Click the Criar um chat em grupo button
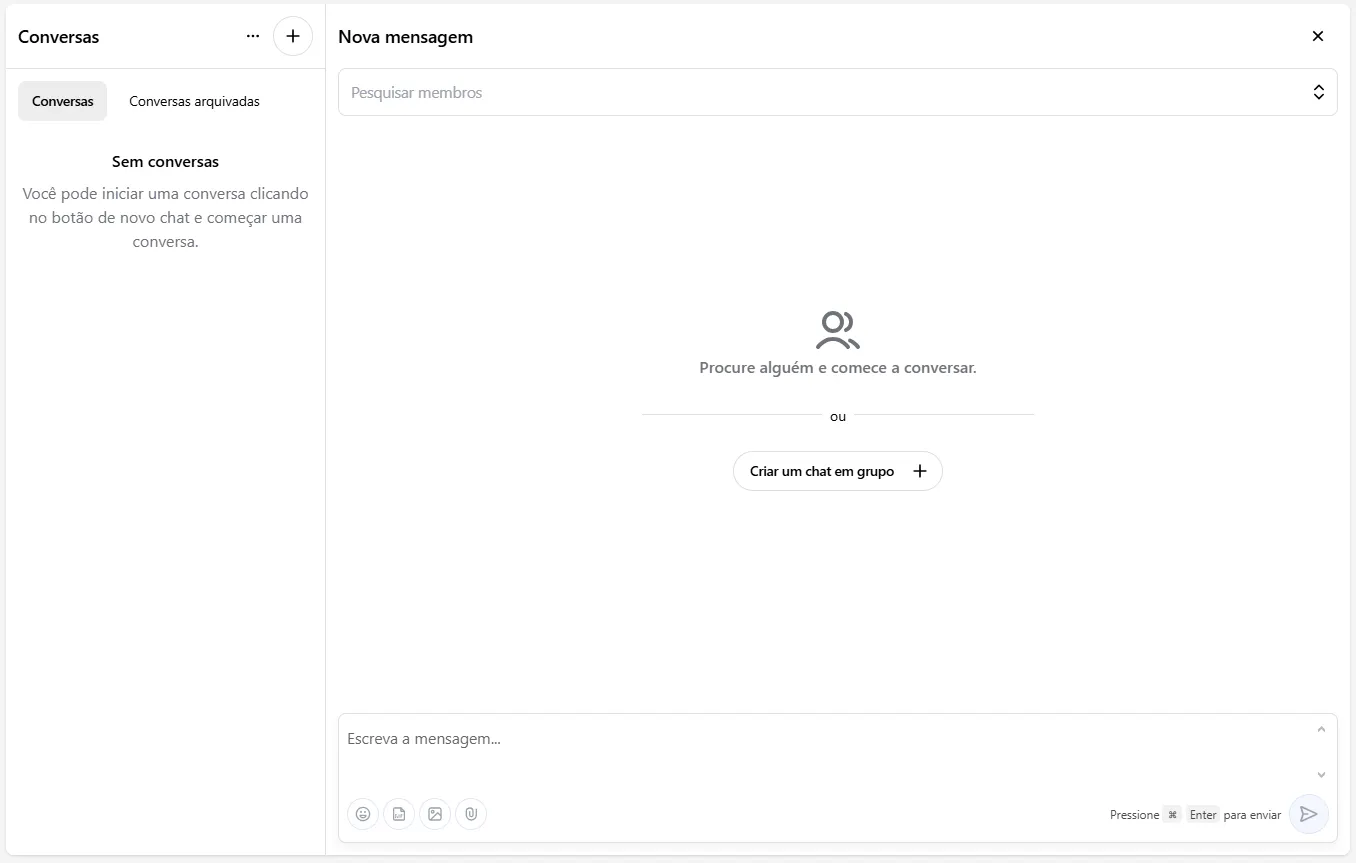This screenshot has width=1356, height=863. [838, 471]
